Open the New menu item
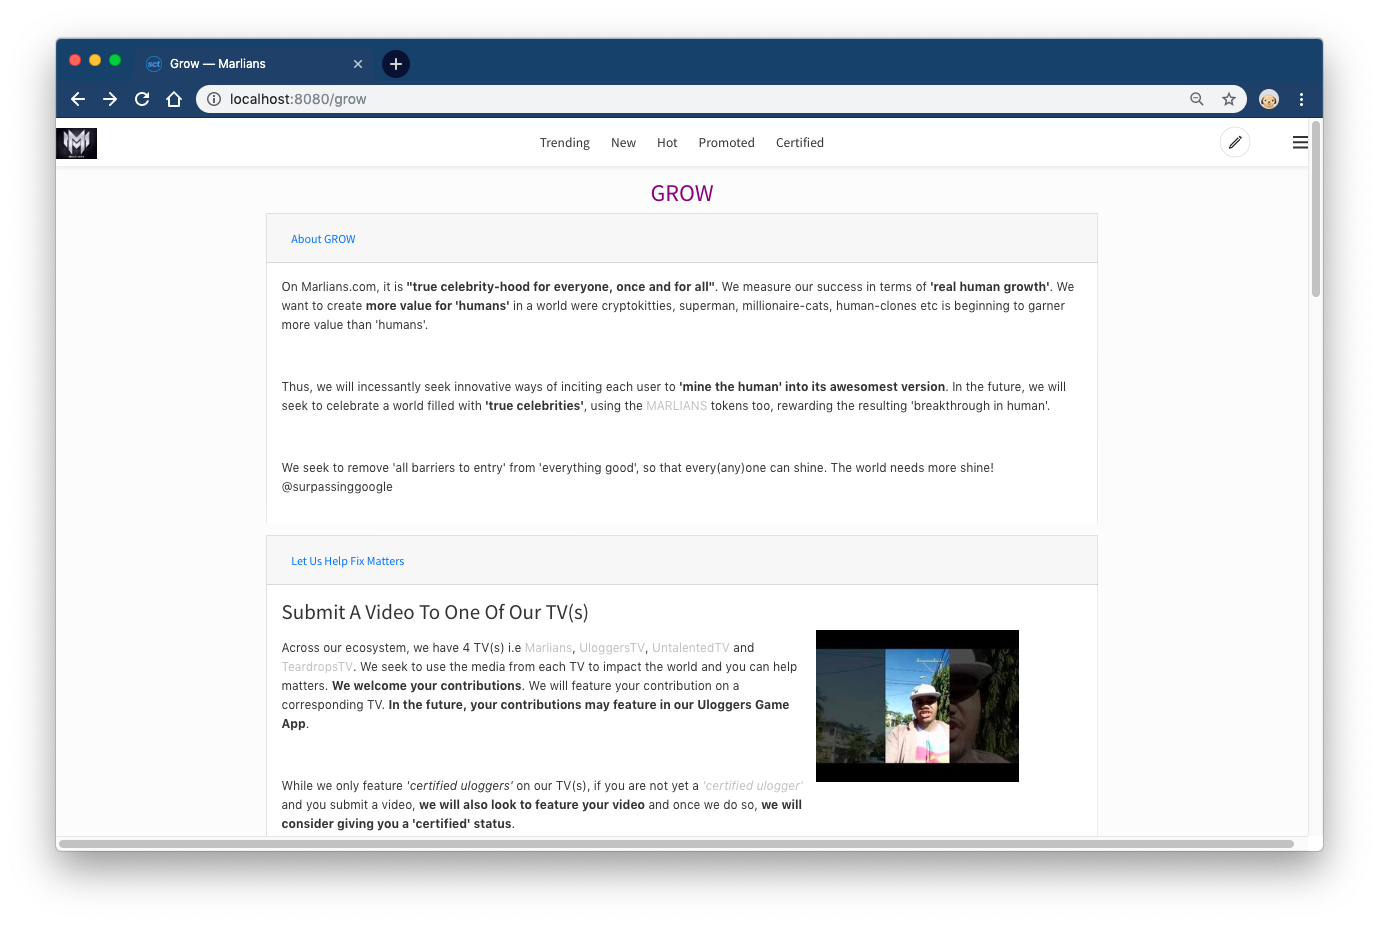Image resolution: width=1379 pixels, height=925 pixels. pos(623,143)
